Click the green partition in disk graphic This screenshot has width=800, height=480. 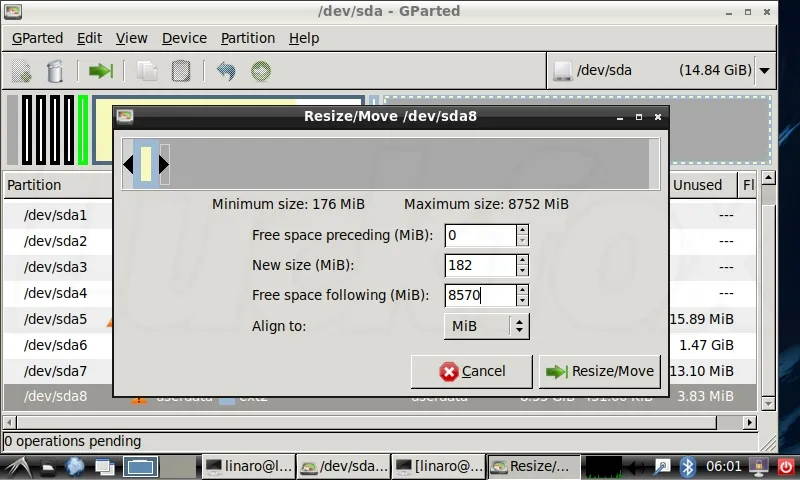tap(83, 130)
